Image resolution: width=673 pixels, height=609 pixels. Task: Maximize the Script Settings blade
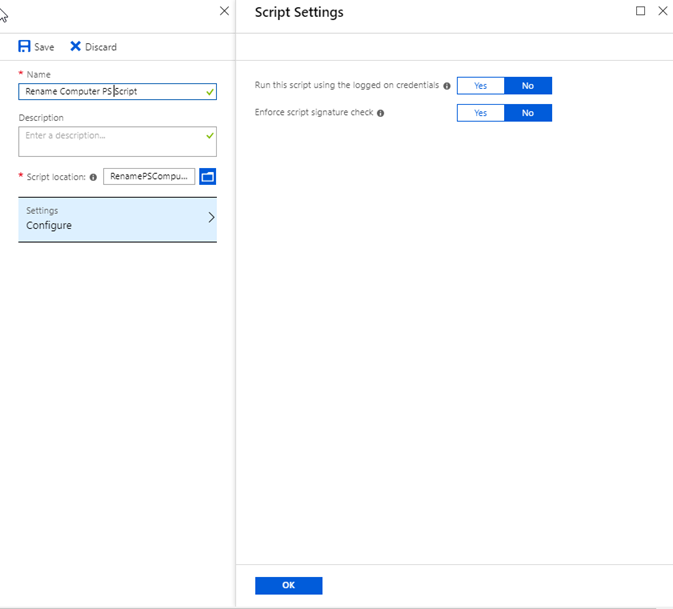tap(640, 11)
